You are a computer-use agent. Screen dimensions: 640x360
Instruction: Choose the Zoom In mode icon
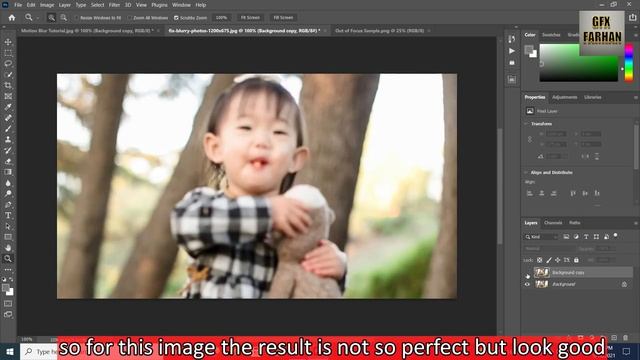pos(51,18)
